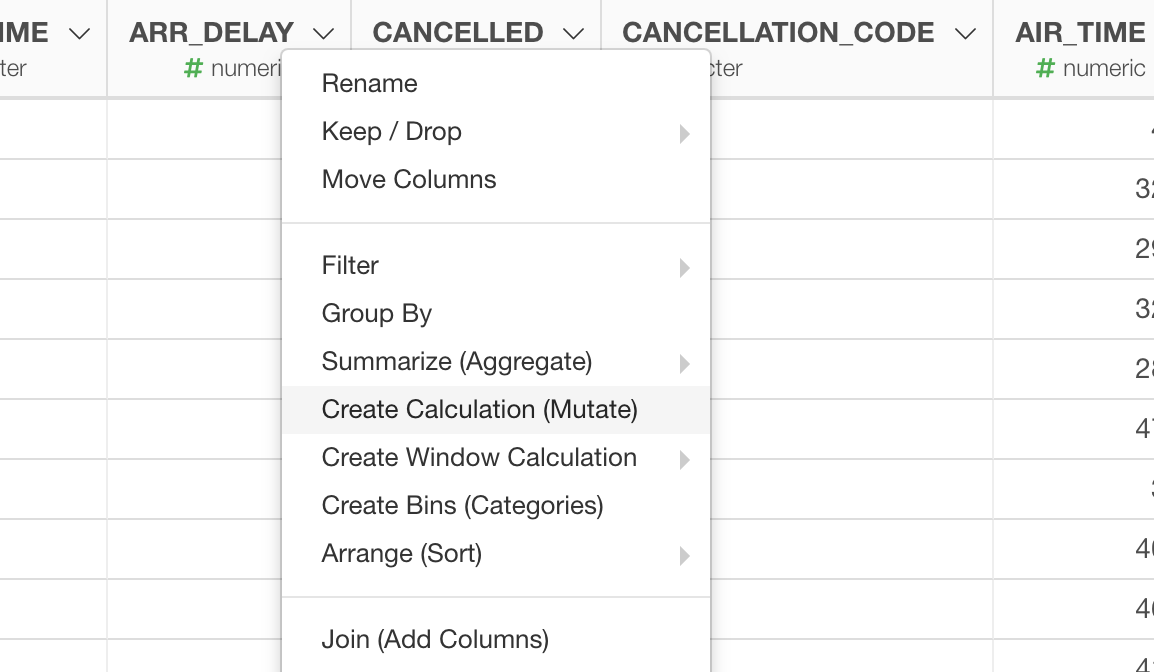The height and width of the screenshot is (672, 1154).
Task: Choose Create Calculation (Mutate)
Action: (496, 409)
